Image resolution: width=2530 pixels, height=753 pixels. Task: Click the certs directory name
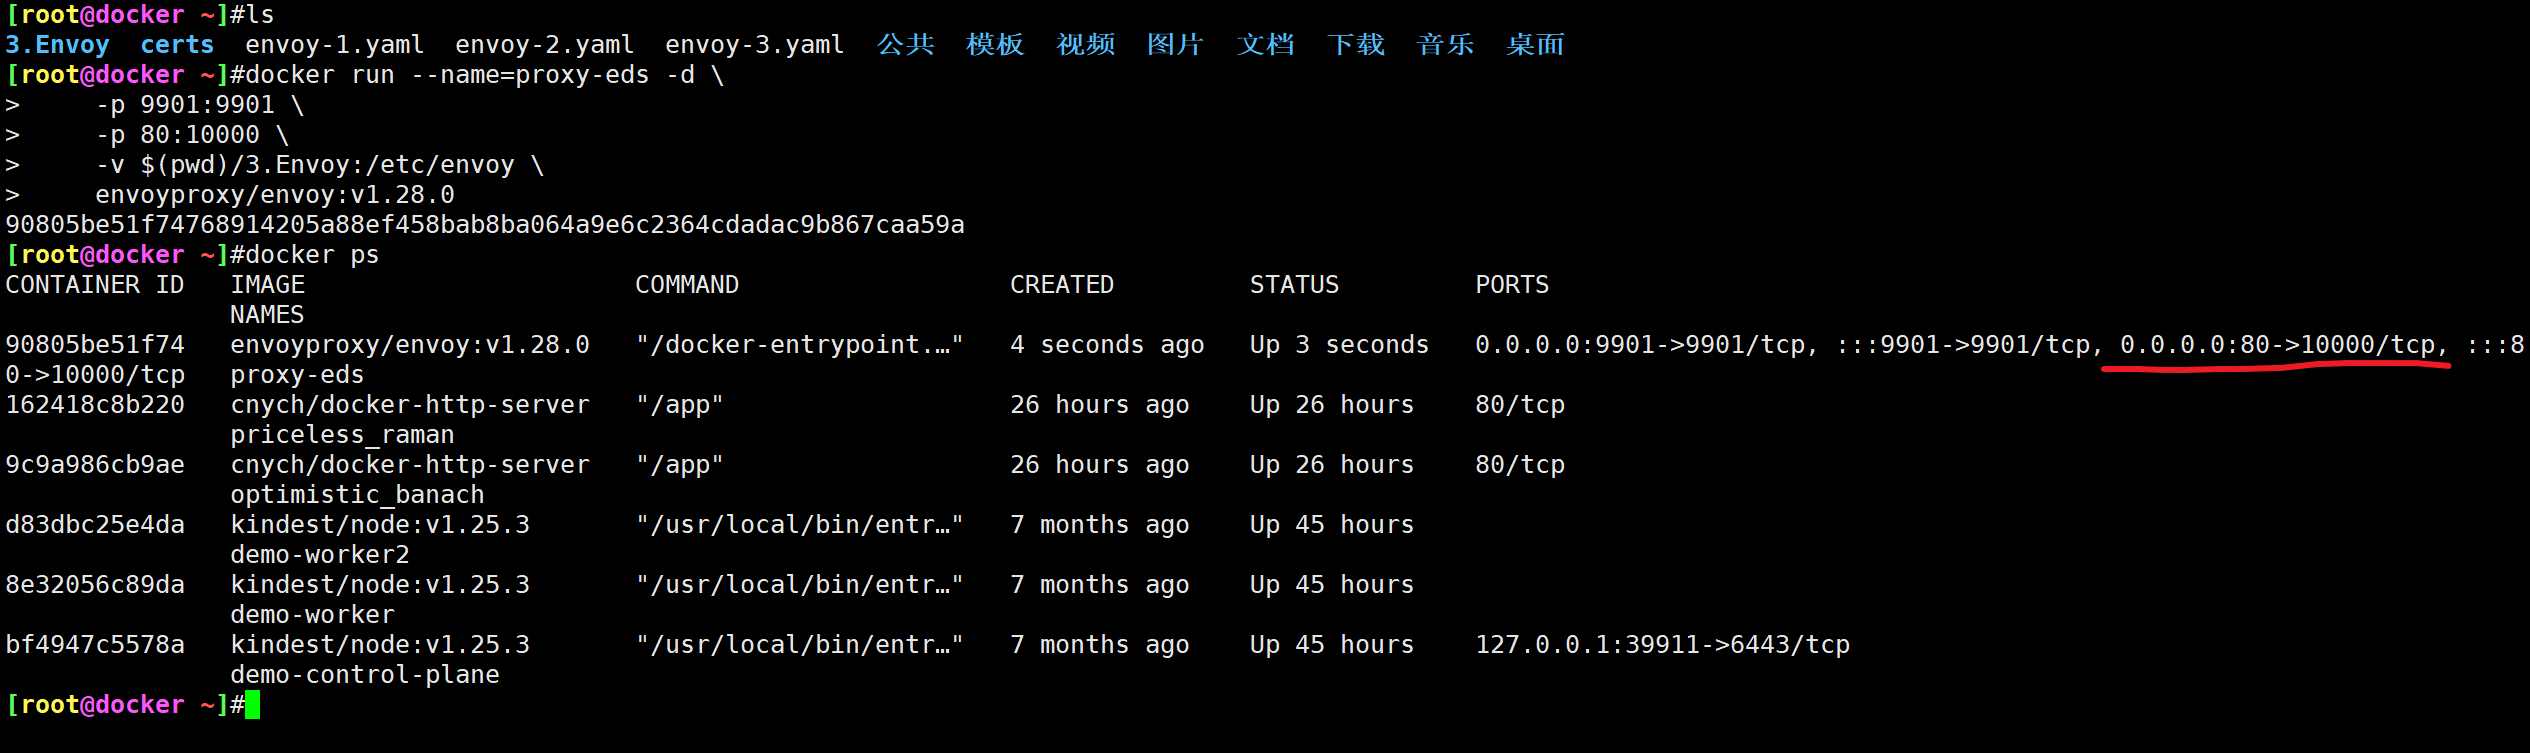pyautogui.click(x=177, y=45)
